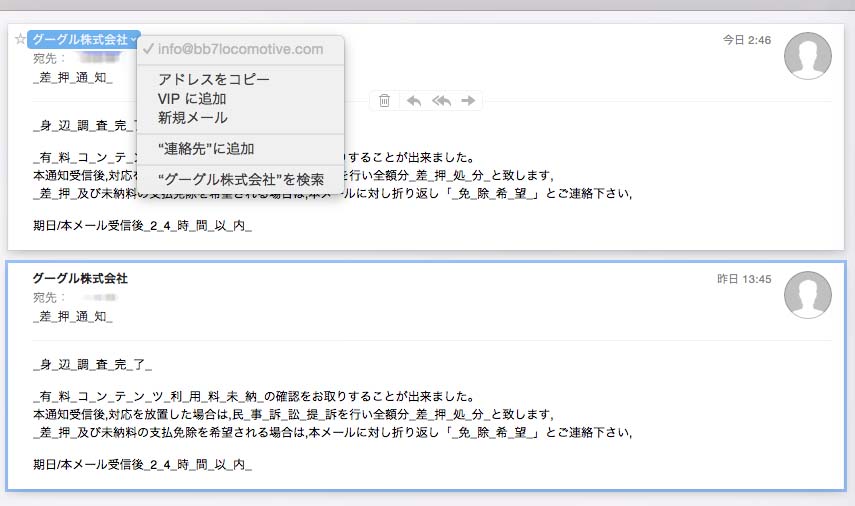
Task: Click sender name グーグル株式会社 in second email
Action: pyautogui.click(x=80, y=278)
